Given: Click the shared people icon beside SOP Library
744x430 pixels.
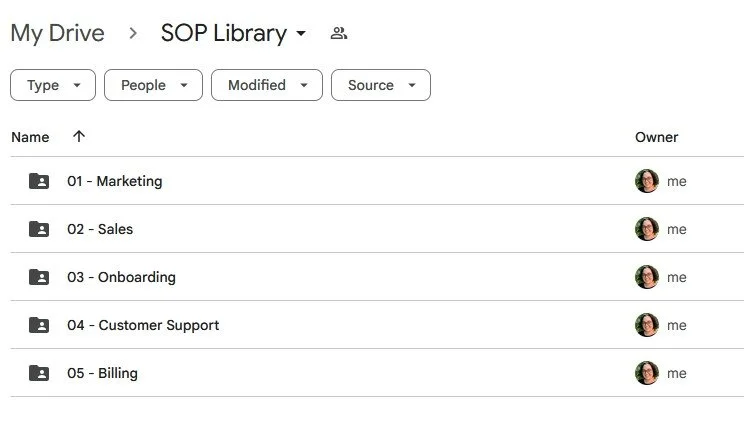Looking at the screenshot, I should pyautogui.click(x=339, y=33).
